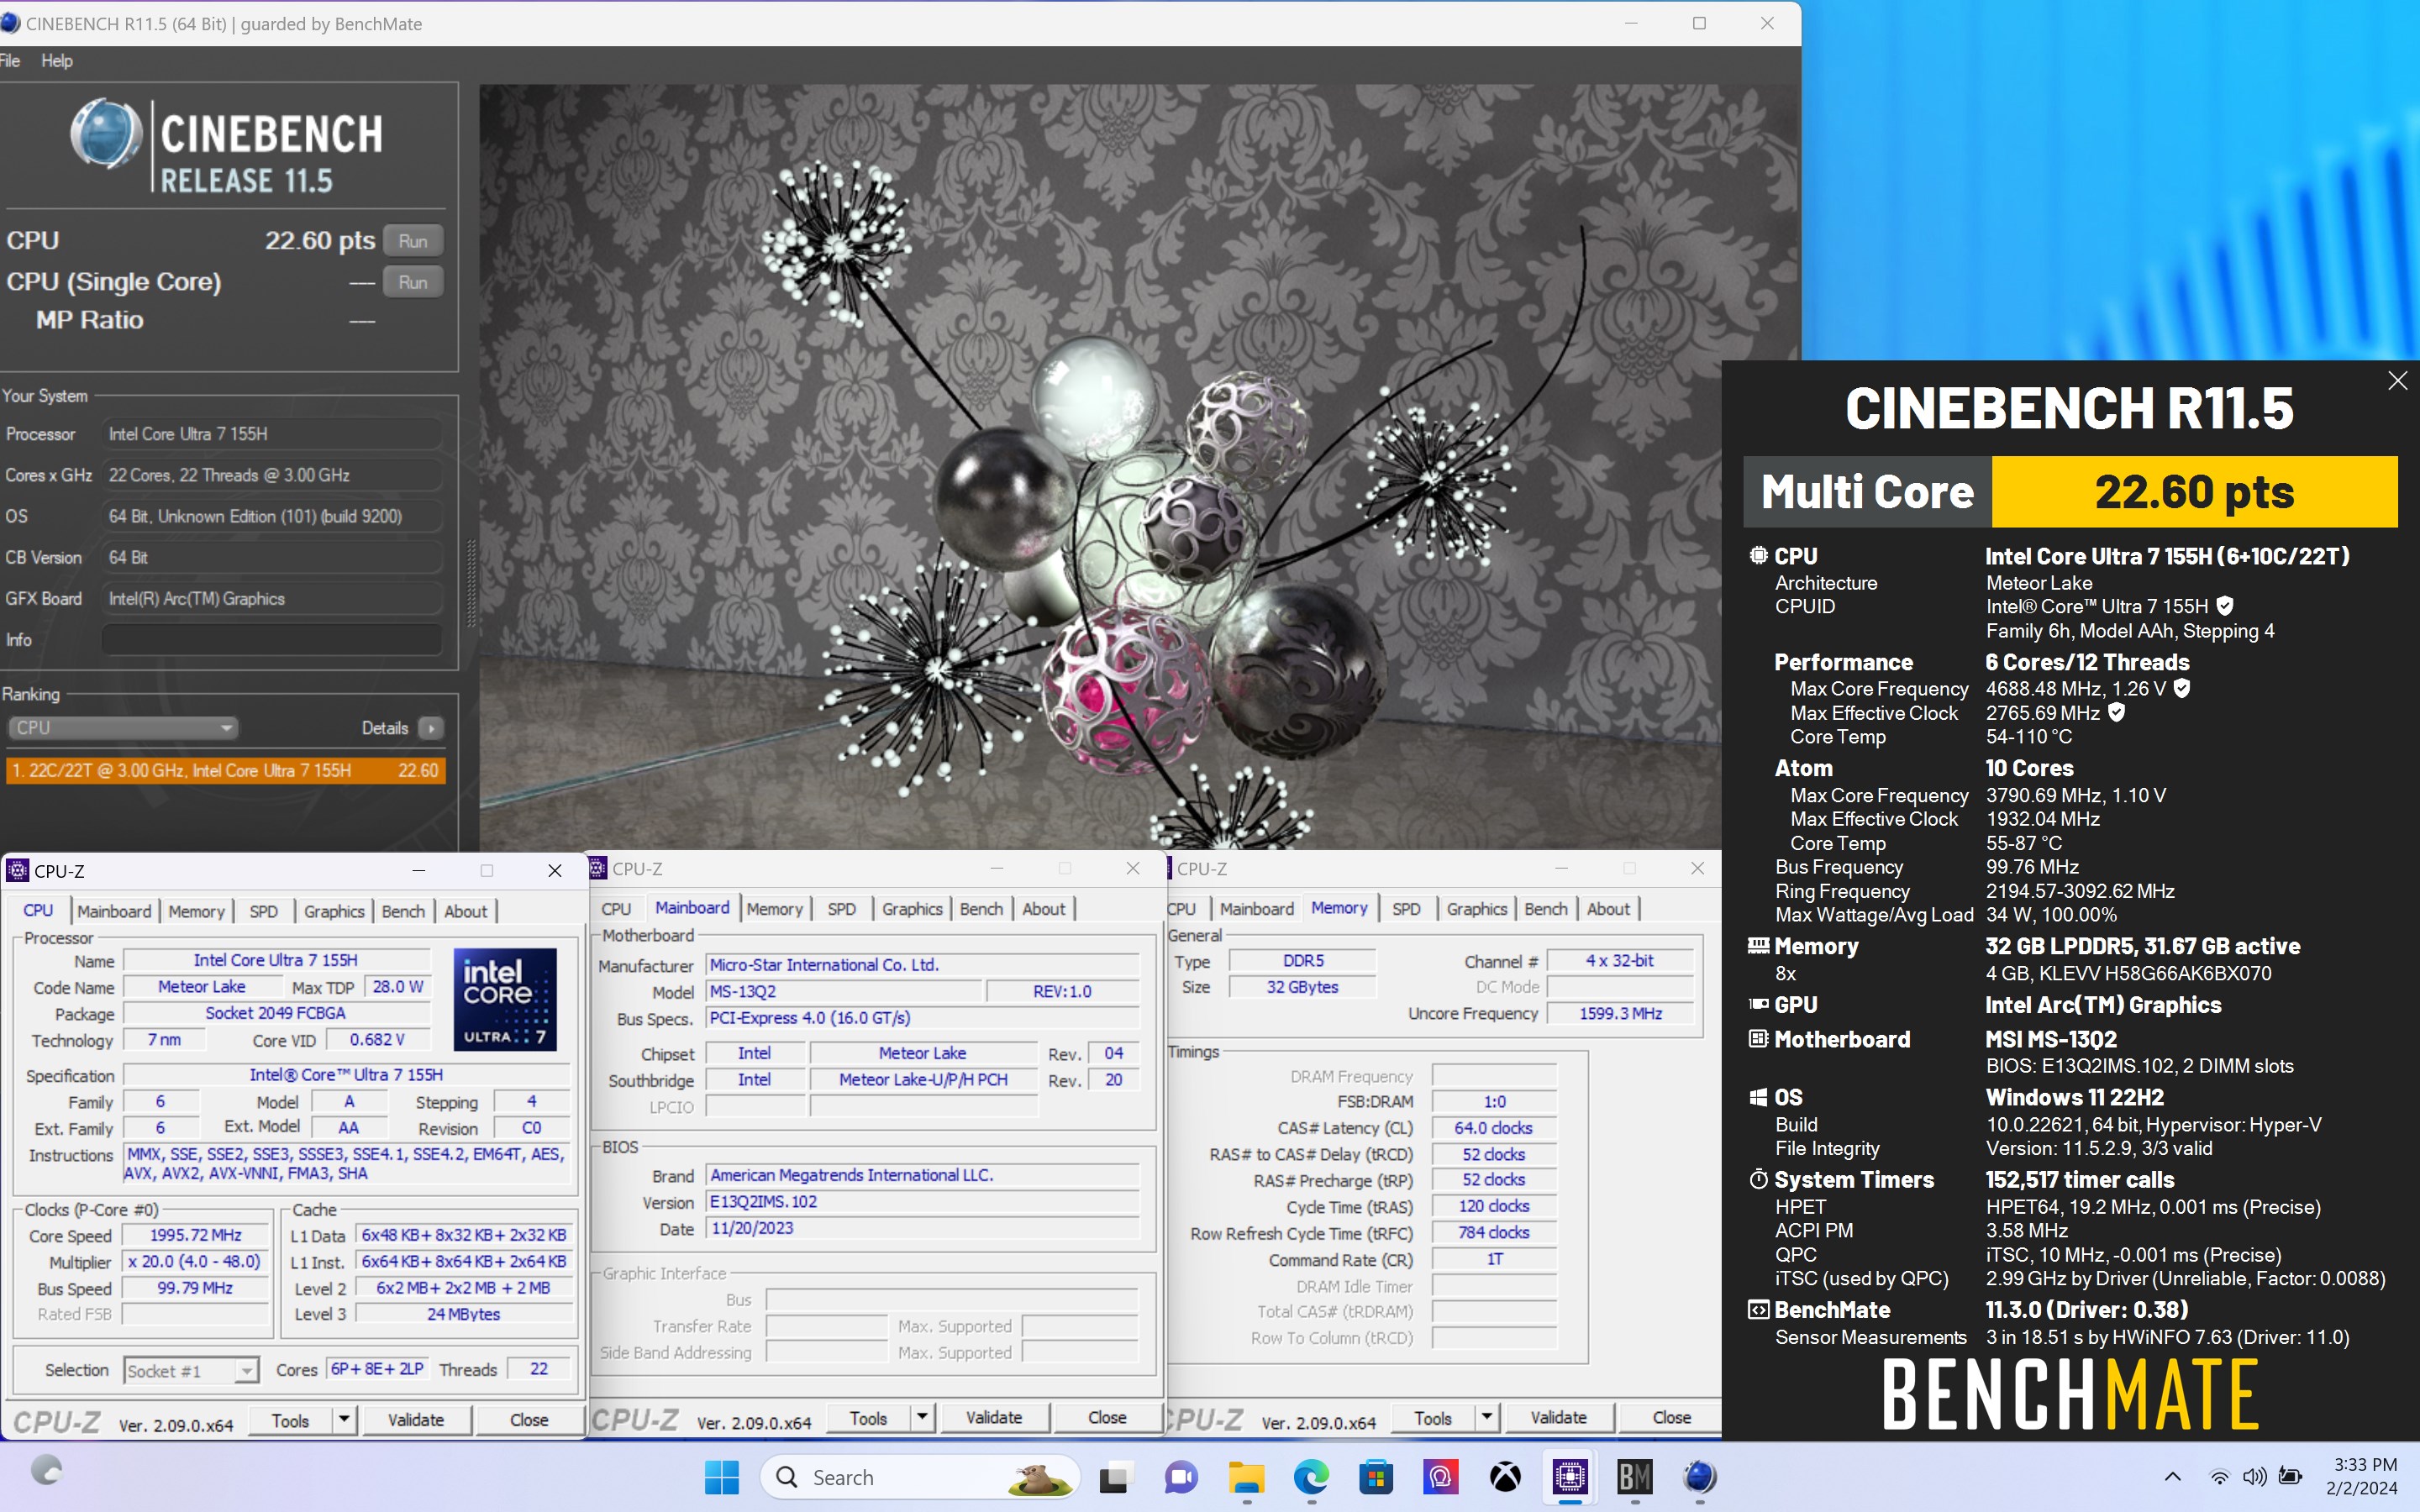Expand Tools dropdown arrow in left CPU-Z window
Image resolution: width=2420 pixels, height=1512 pixels.
click(344, 1420)
